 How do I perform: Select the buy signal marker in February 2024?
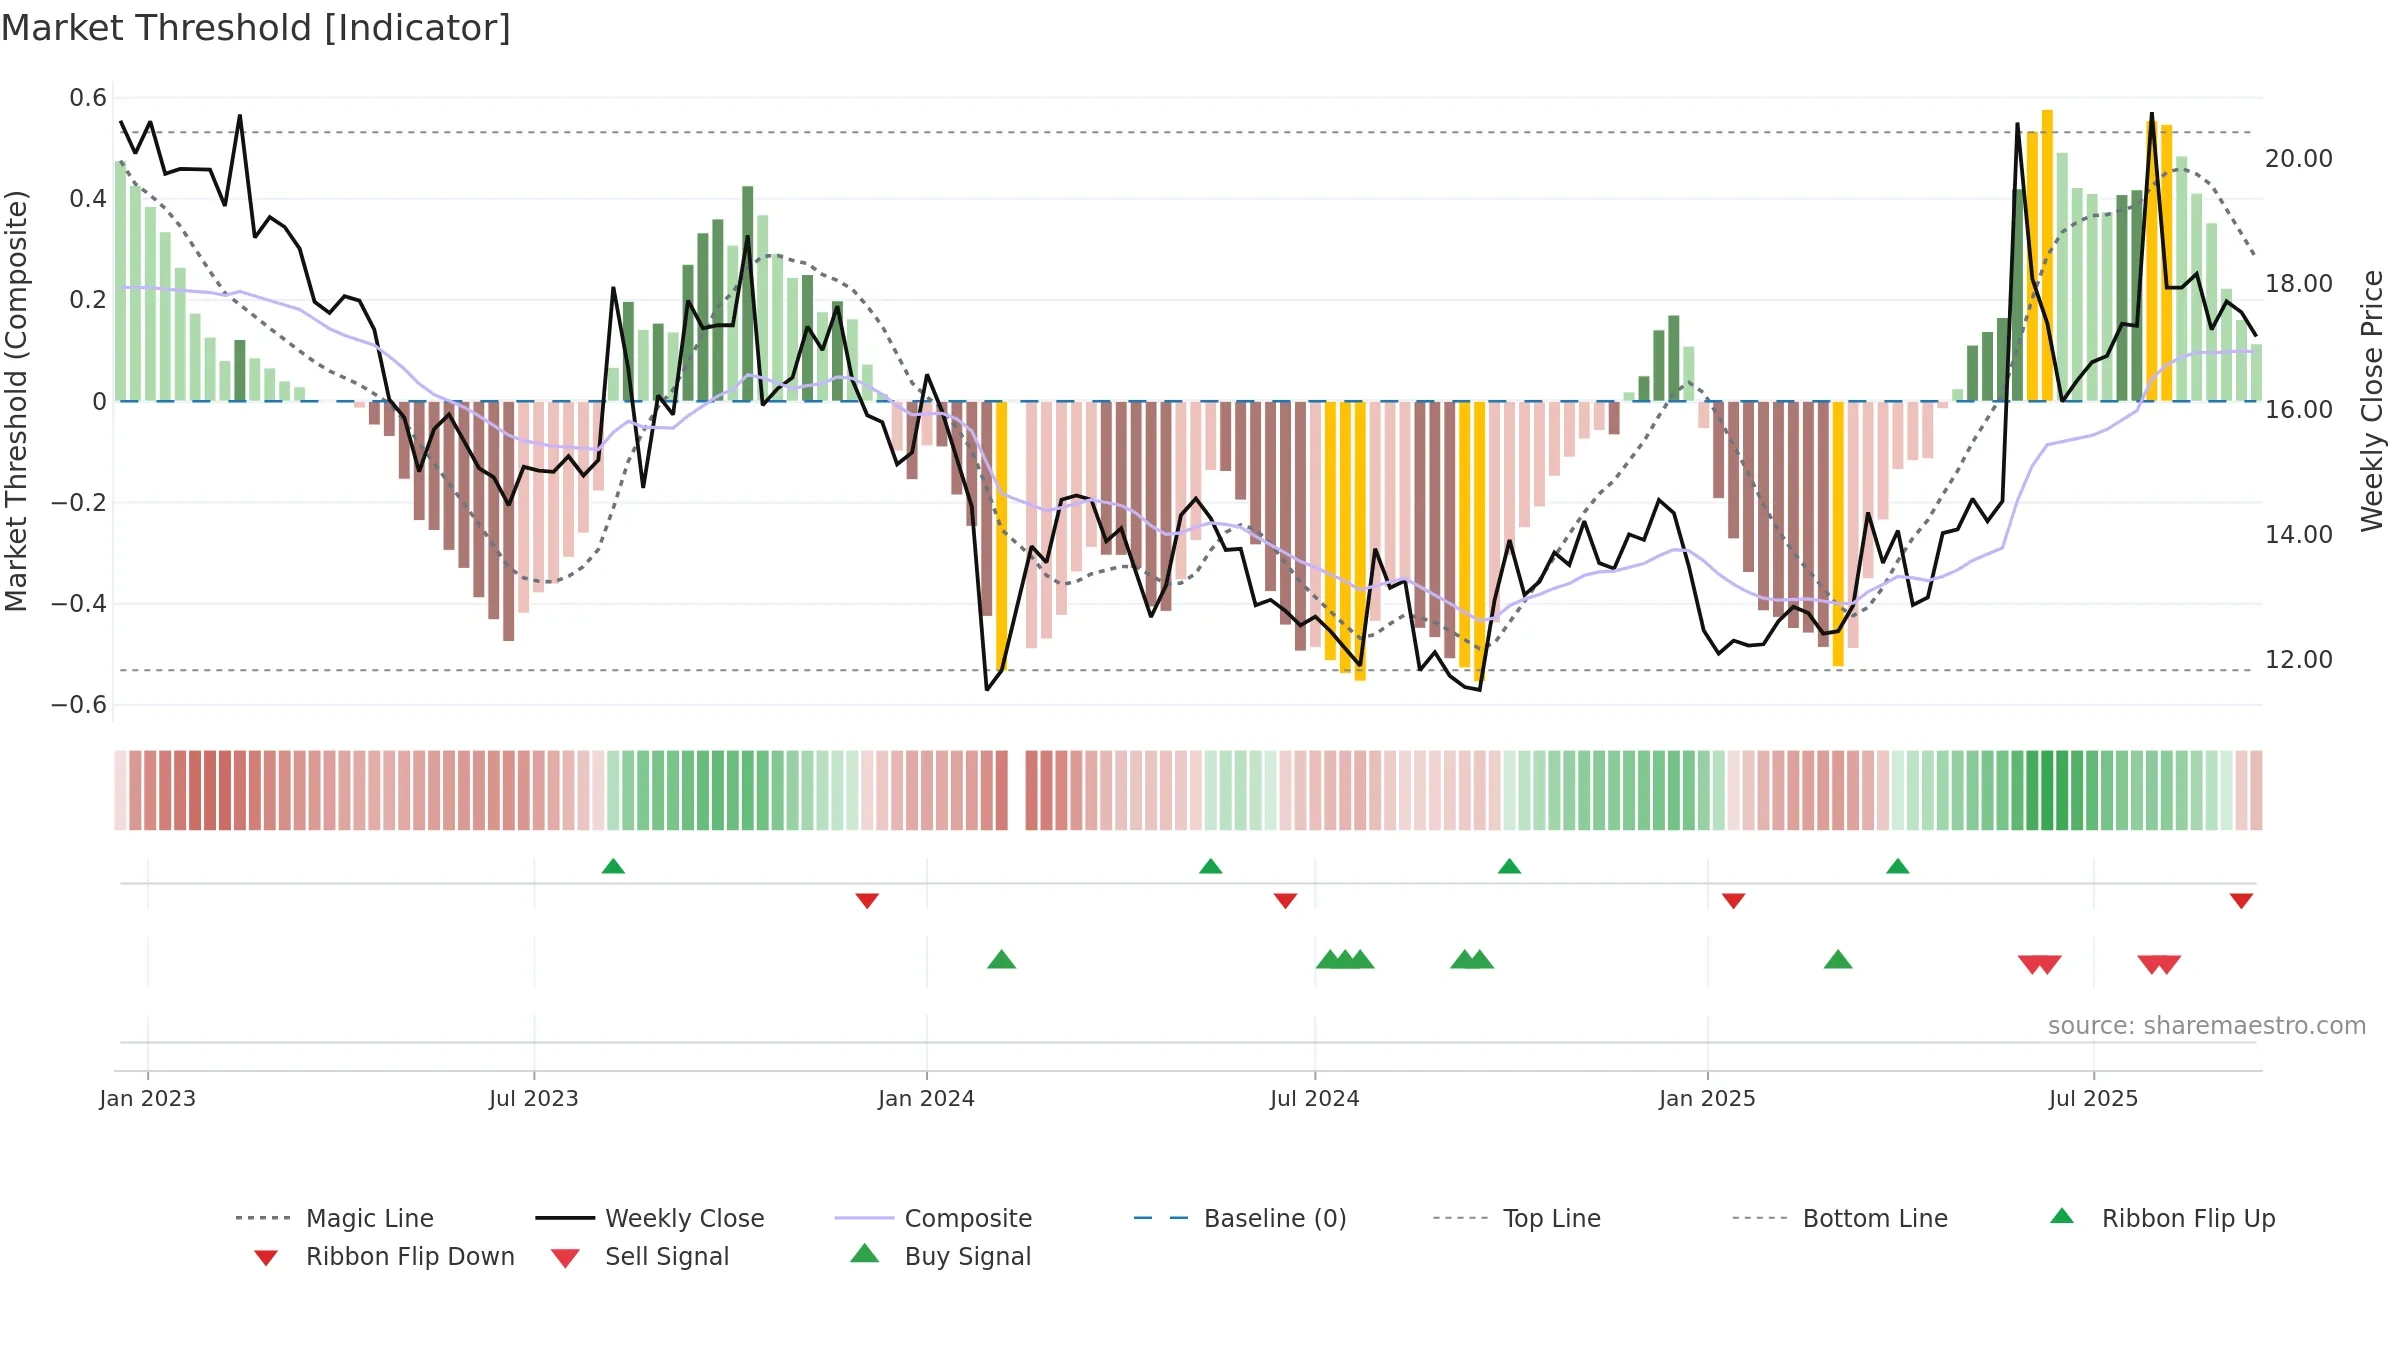coord(1001,960)
